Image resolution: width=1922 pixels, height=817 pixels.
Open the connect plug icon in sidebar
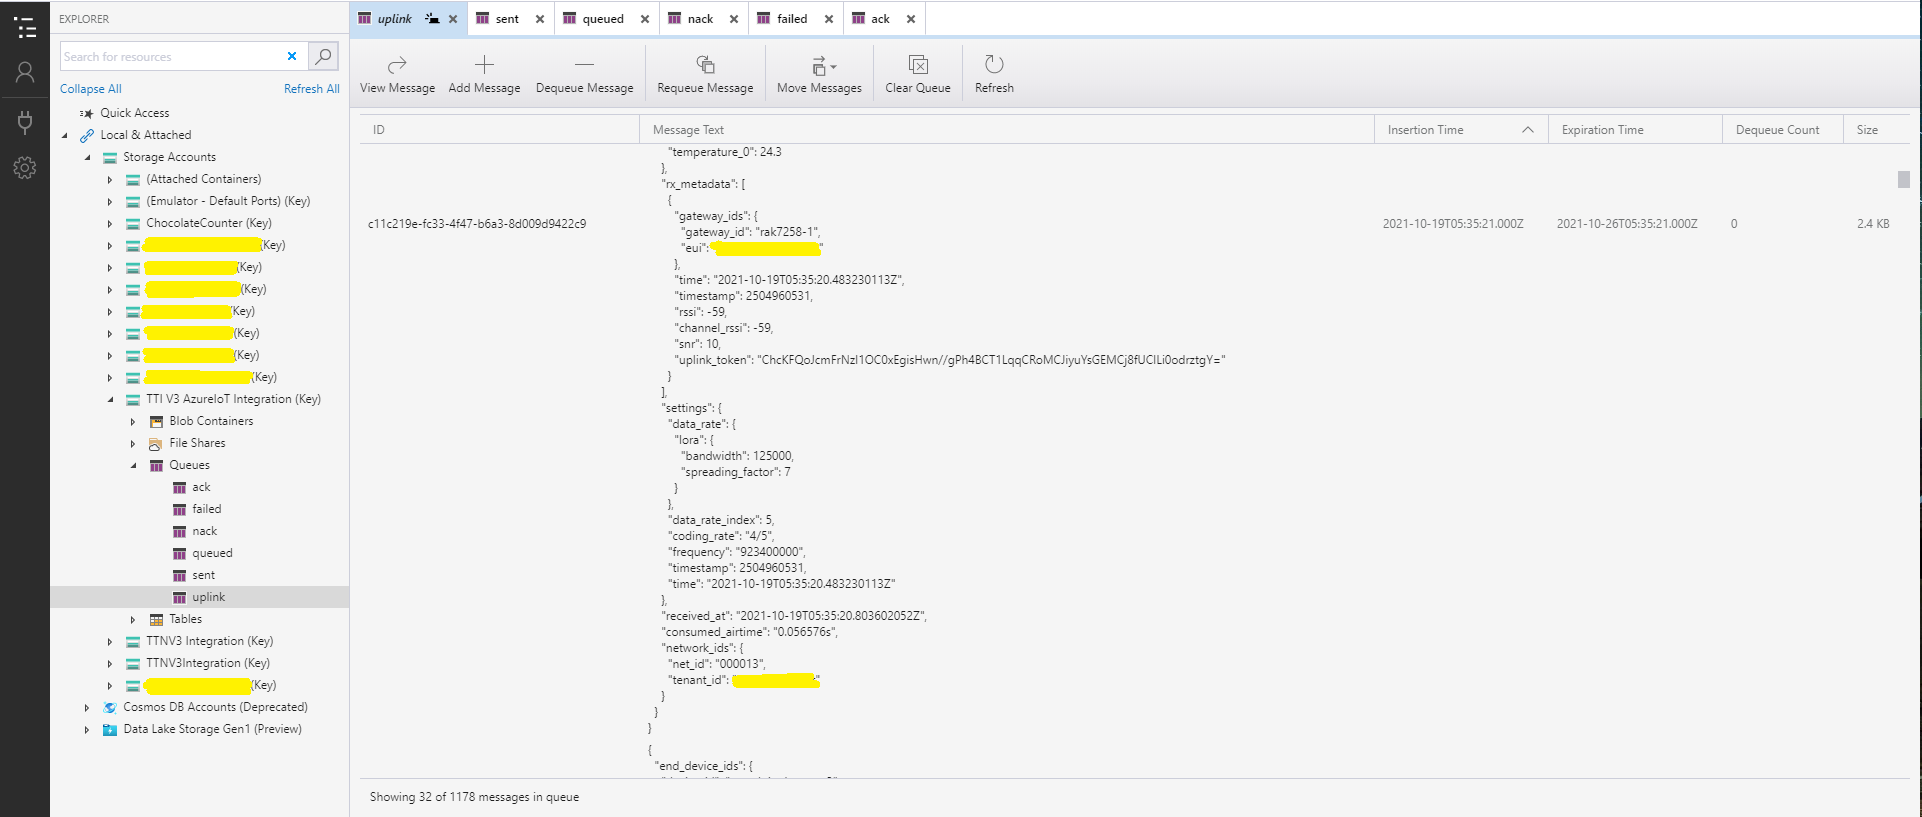point(25,122)
